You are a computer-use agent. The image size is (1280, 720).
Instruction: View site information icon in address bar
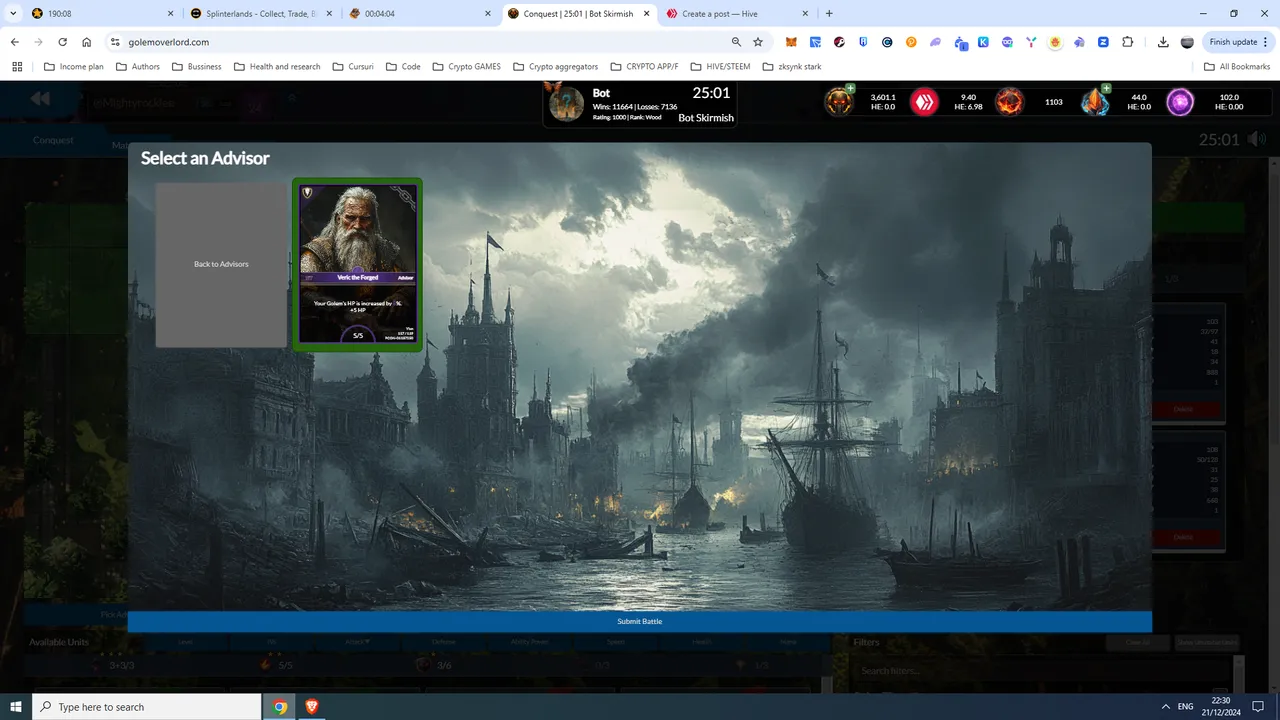point(115,42)
